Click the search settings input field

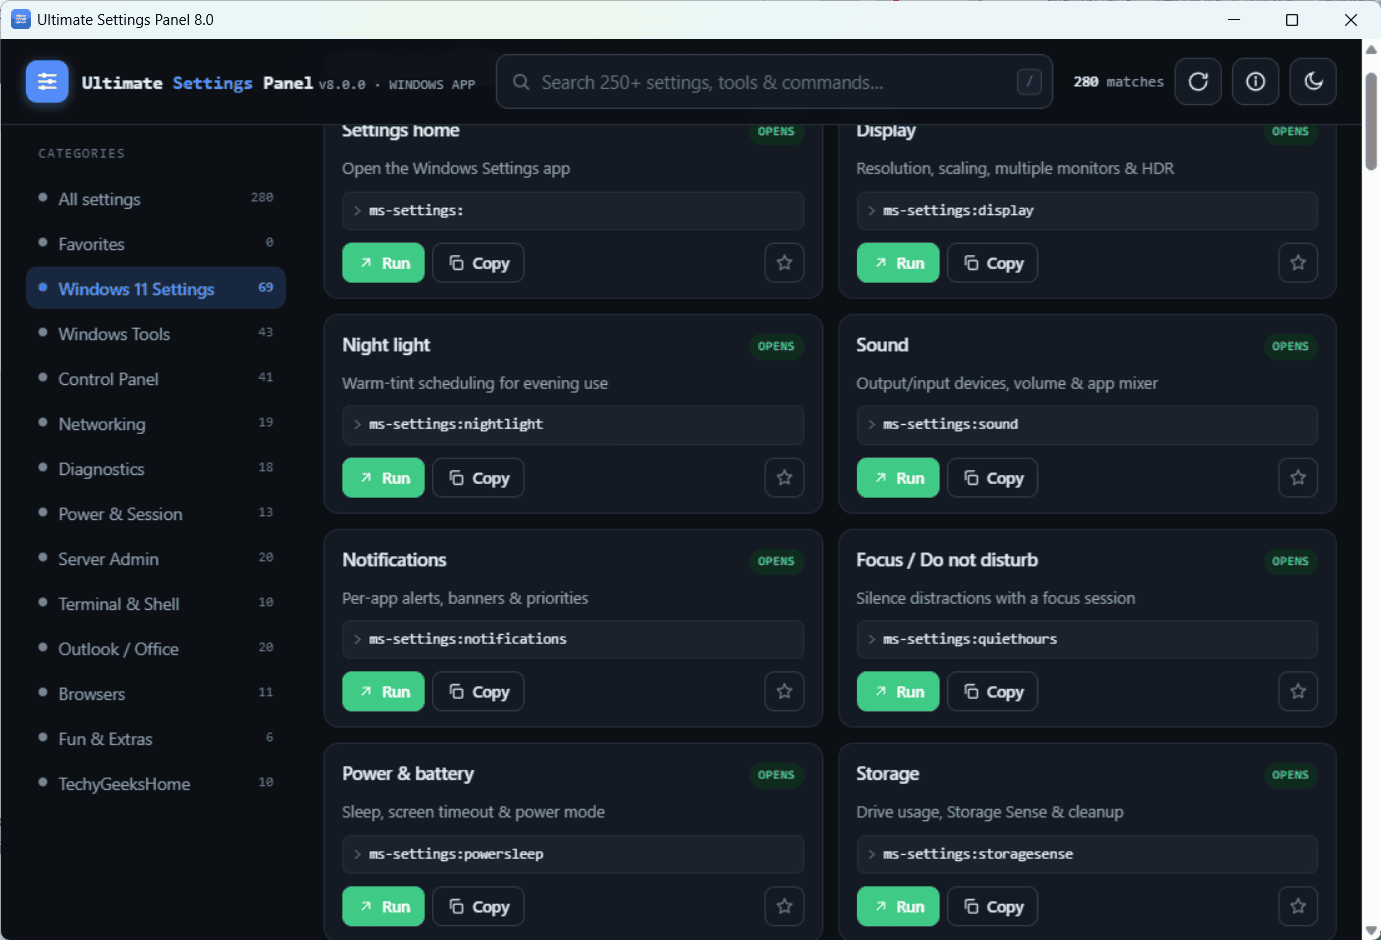[x=774, y=82]
